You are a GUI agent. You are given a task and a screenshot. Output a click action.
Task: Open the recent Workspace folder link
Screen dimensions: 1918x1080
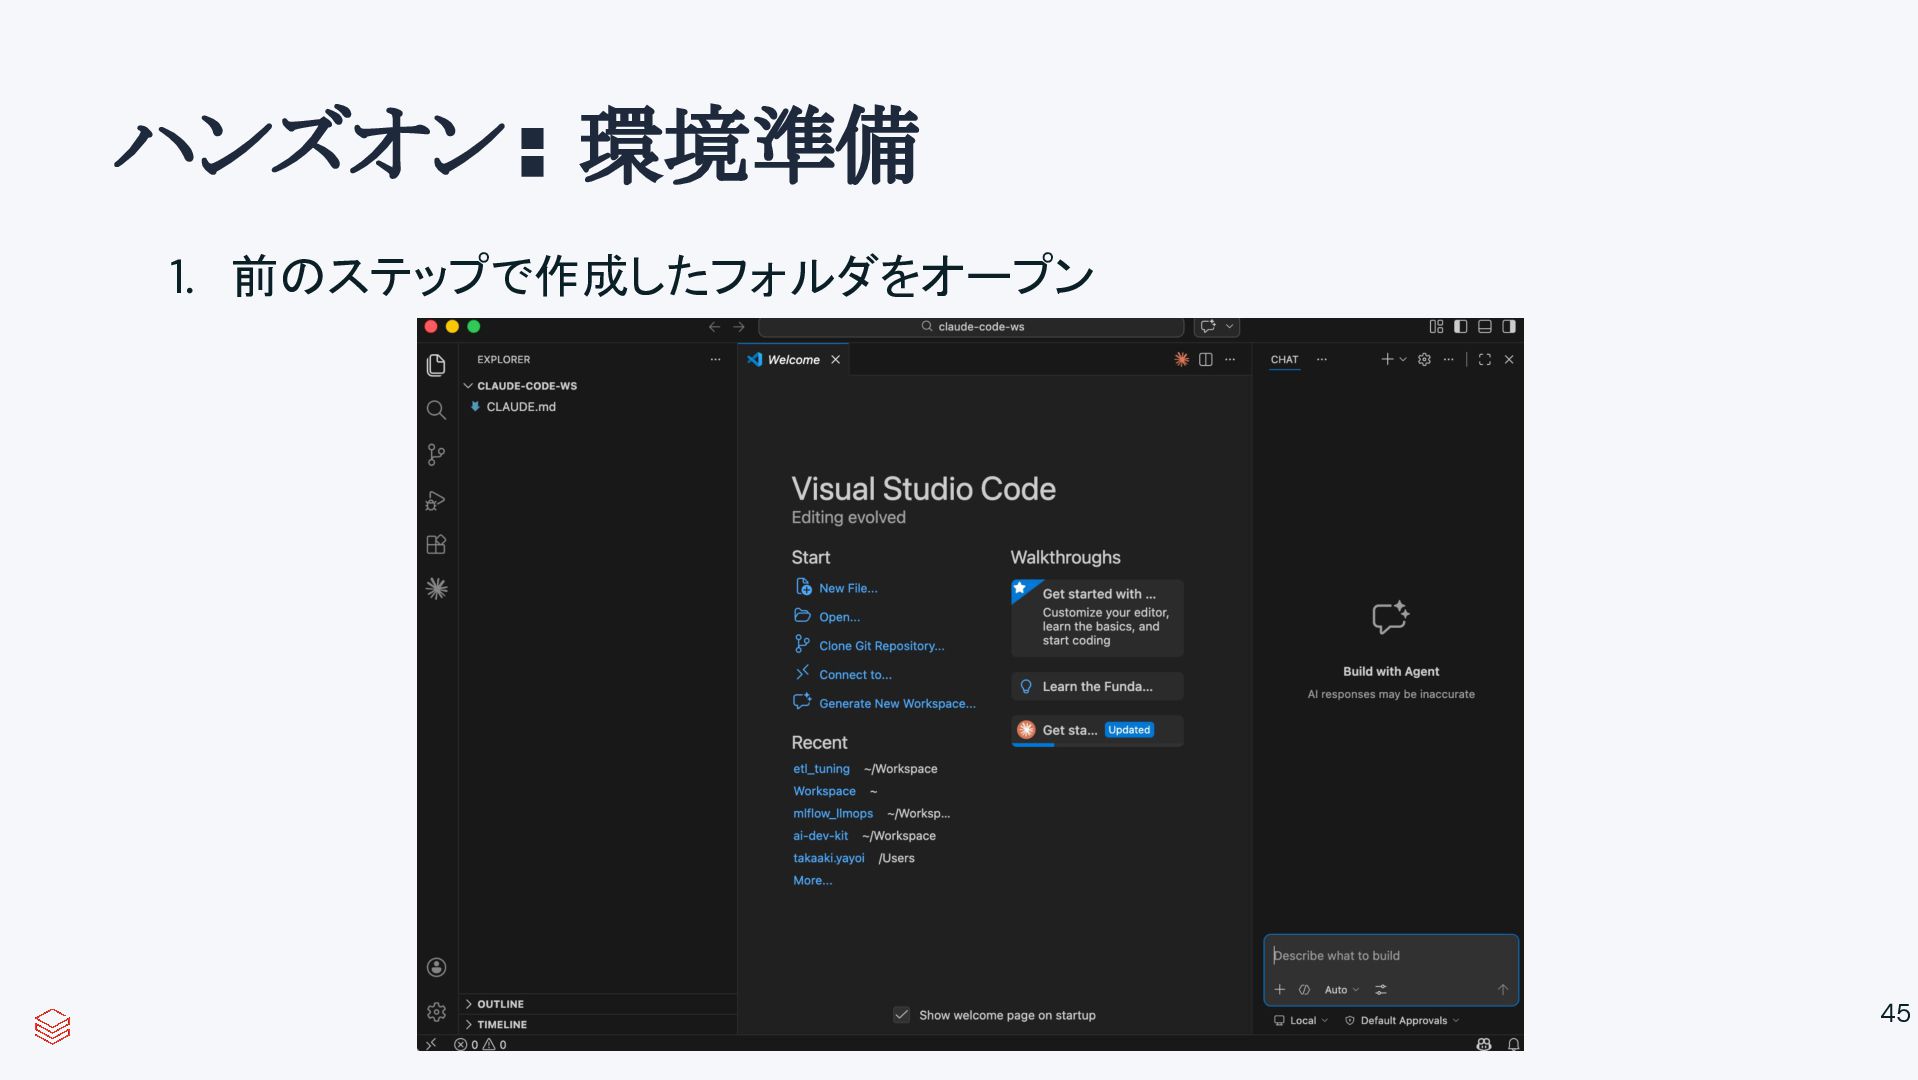824,791
